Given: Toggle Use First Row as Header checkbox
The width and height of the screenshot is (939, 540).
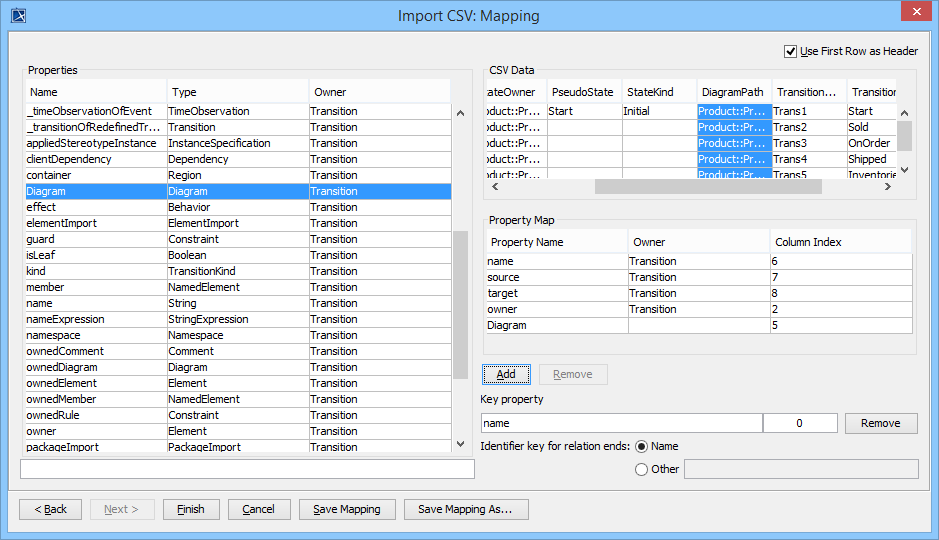Looking at the screenshot, I should click(791, 51).
